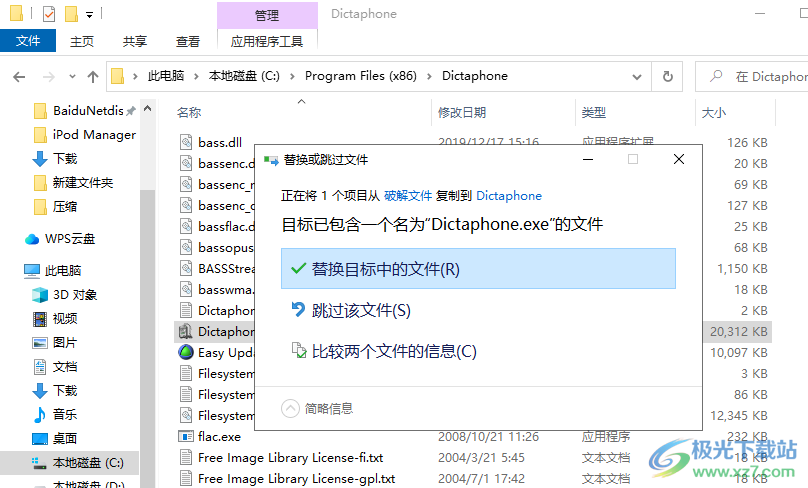Open the 查看 ribbon tab
This screenshot has width=808, height=488.
click(x=188, y=42)
